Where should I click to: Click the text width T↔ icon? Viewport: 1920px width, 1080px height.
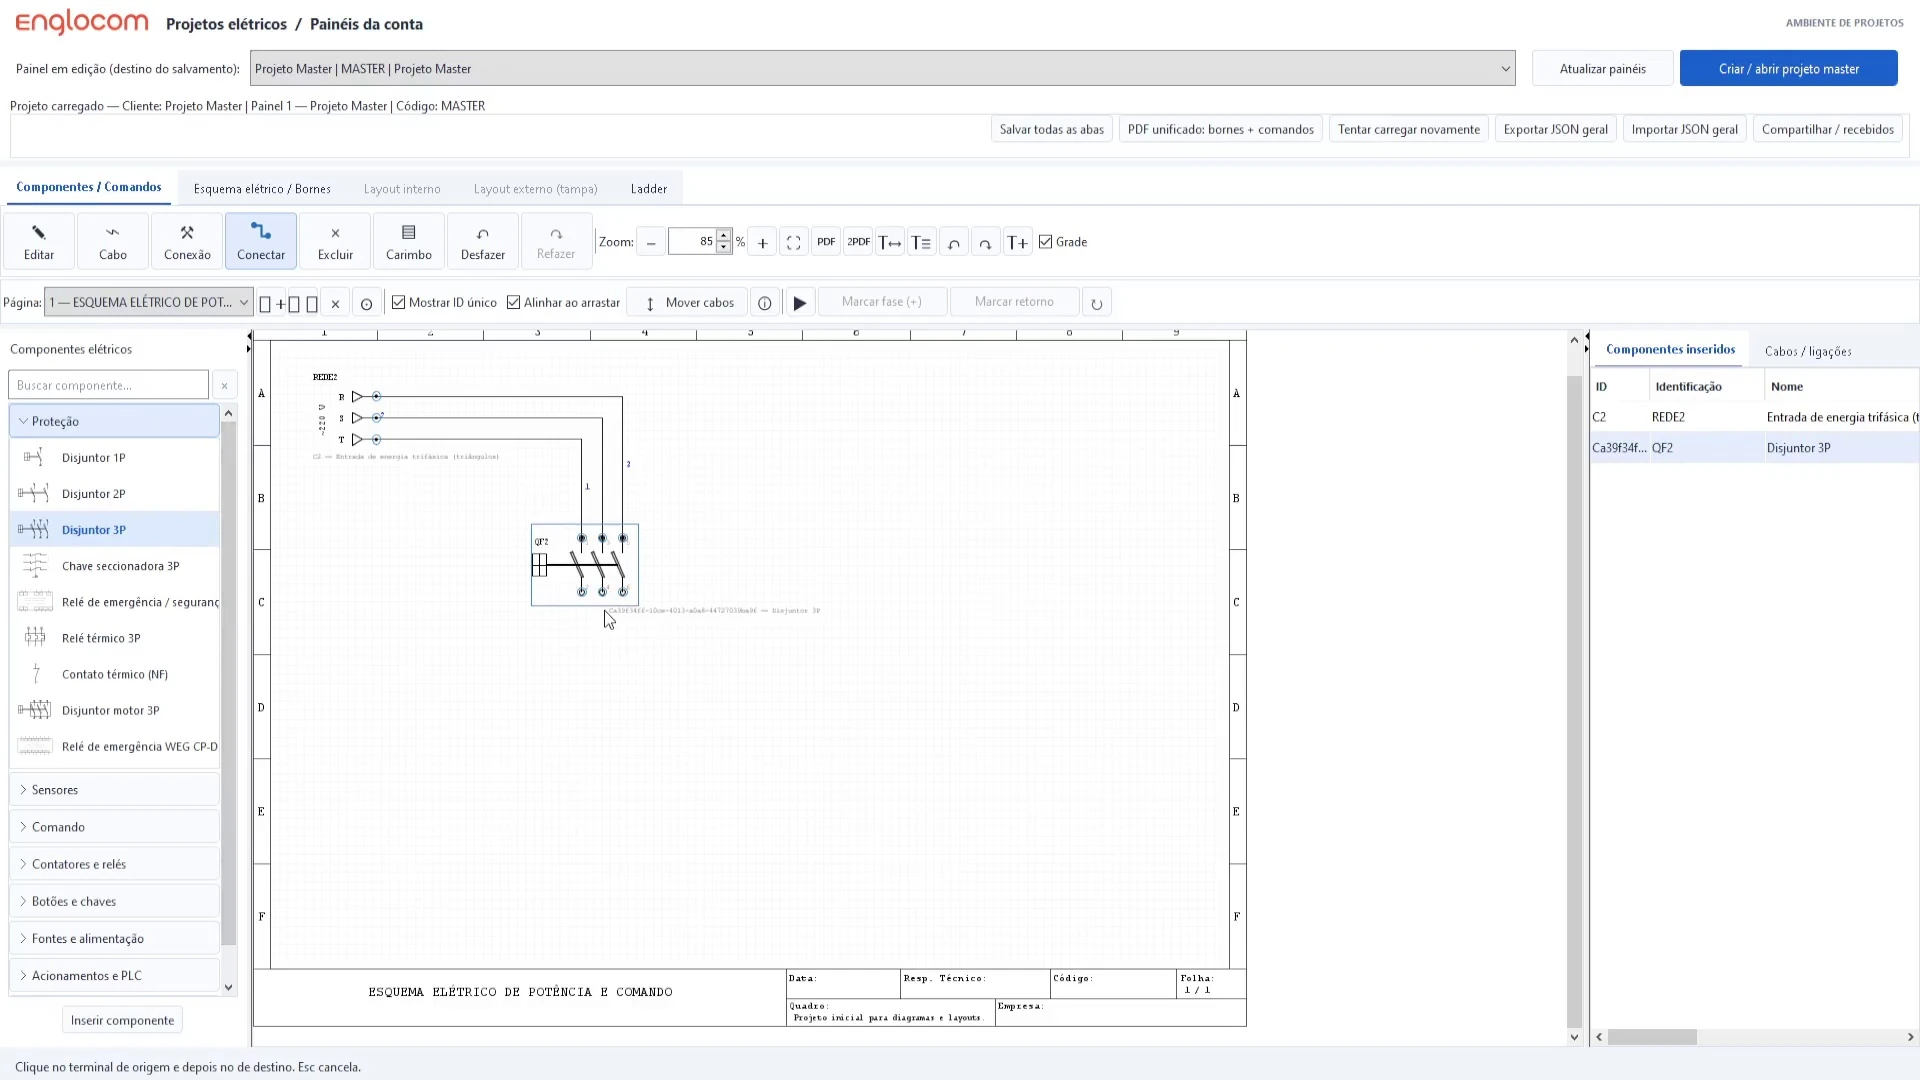tap(890, 242)
